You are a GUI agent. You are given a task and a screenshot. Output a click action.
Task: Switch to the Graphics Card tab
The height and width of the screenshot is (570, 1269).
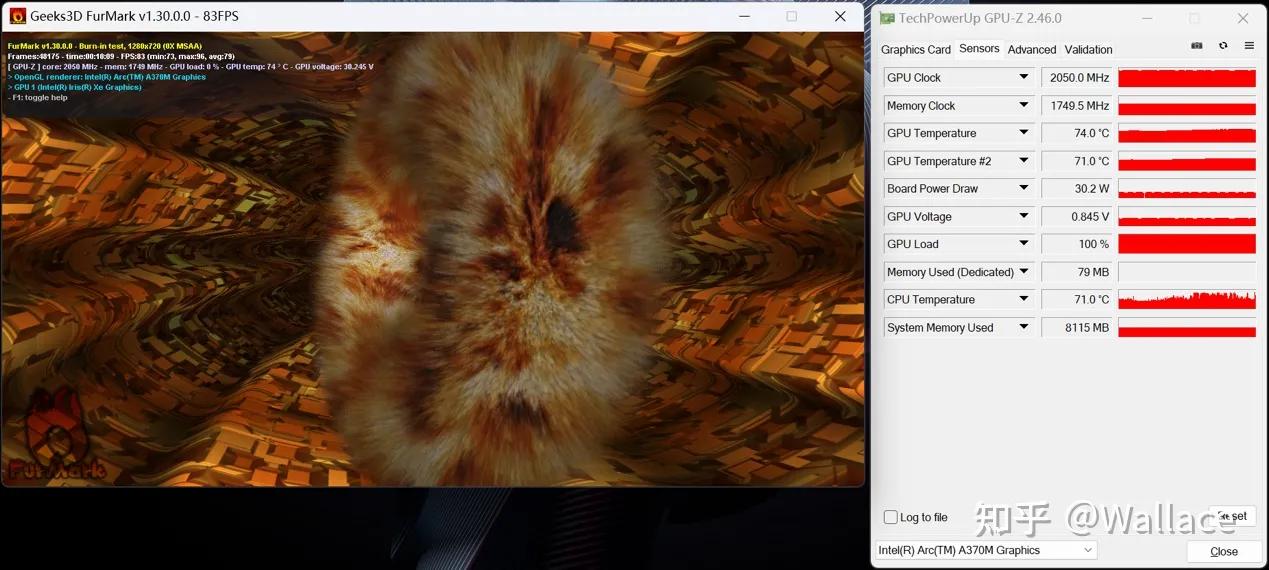tap(915, 50)
